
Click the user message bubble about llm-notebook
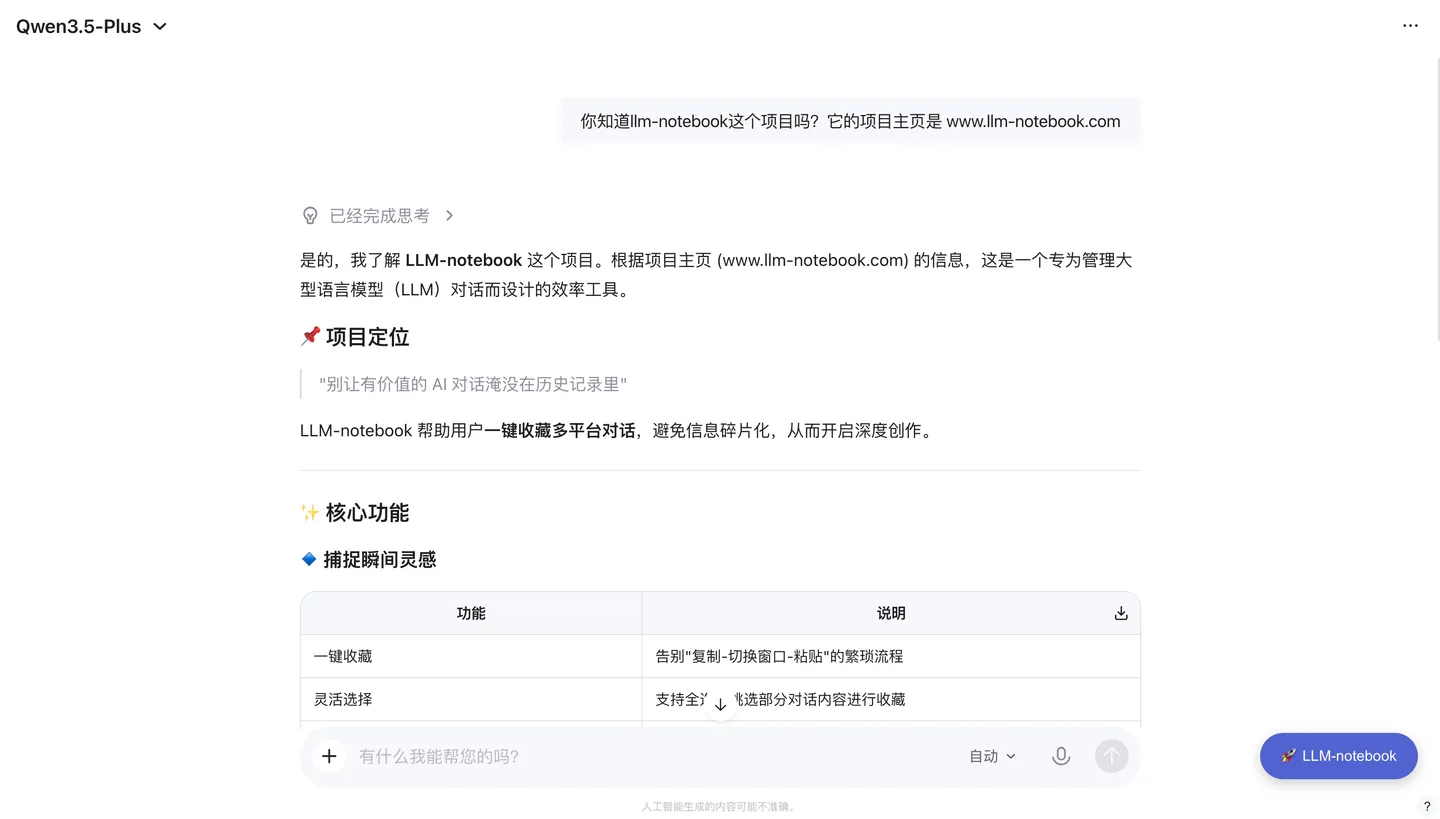pos(850,121)
